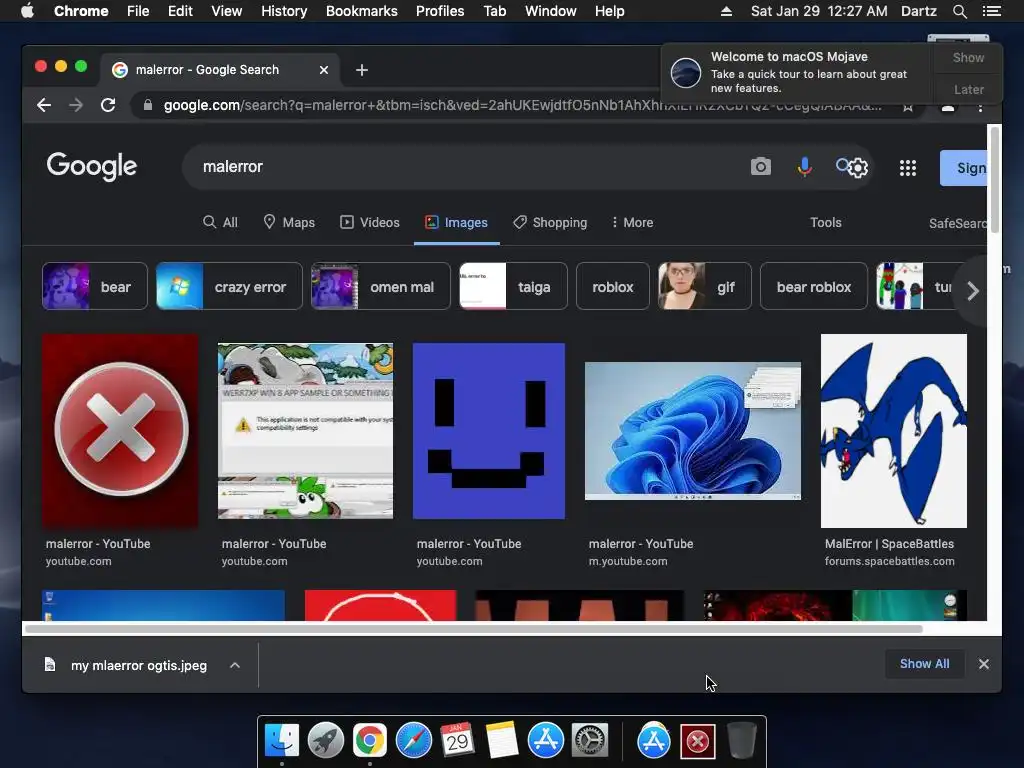This screenshot has width=1024, height=768.
Task: Open Calendar from the Dock
Action: (x=457, y=741)
